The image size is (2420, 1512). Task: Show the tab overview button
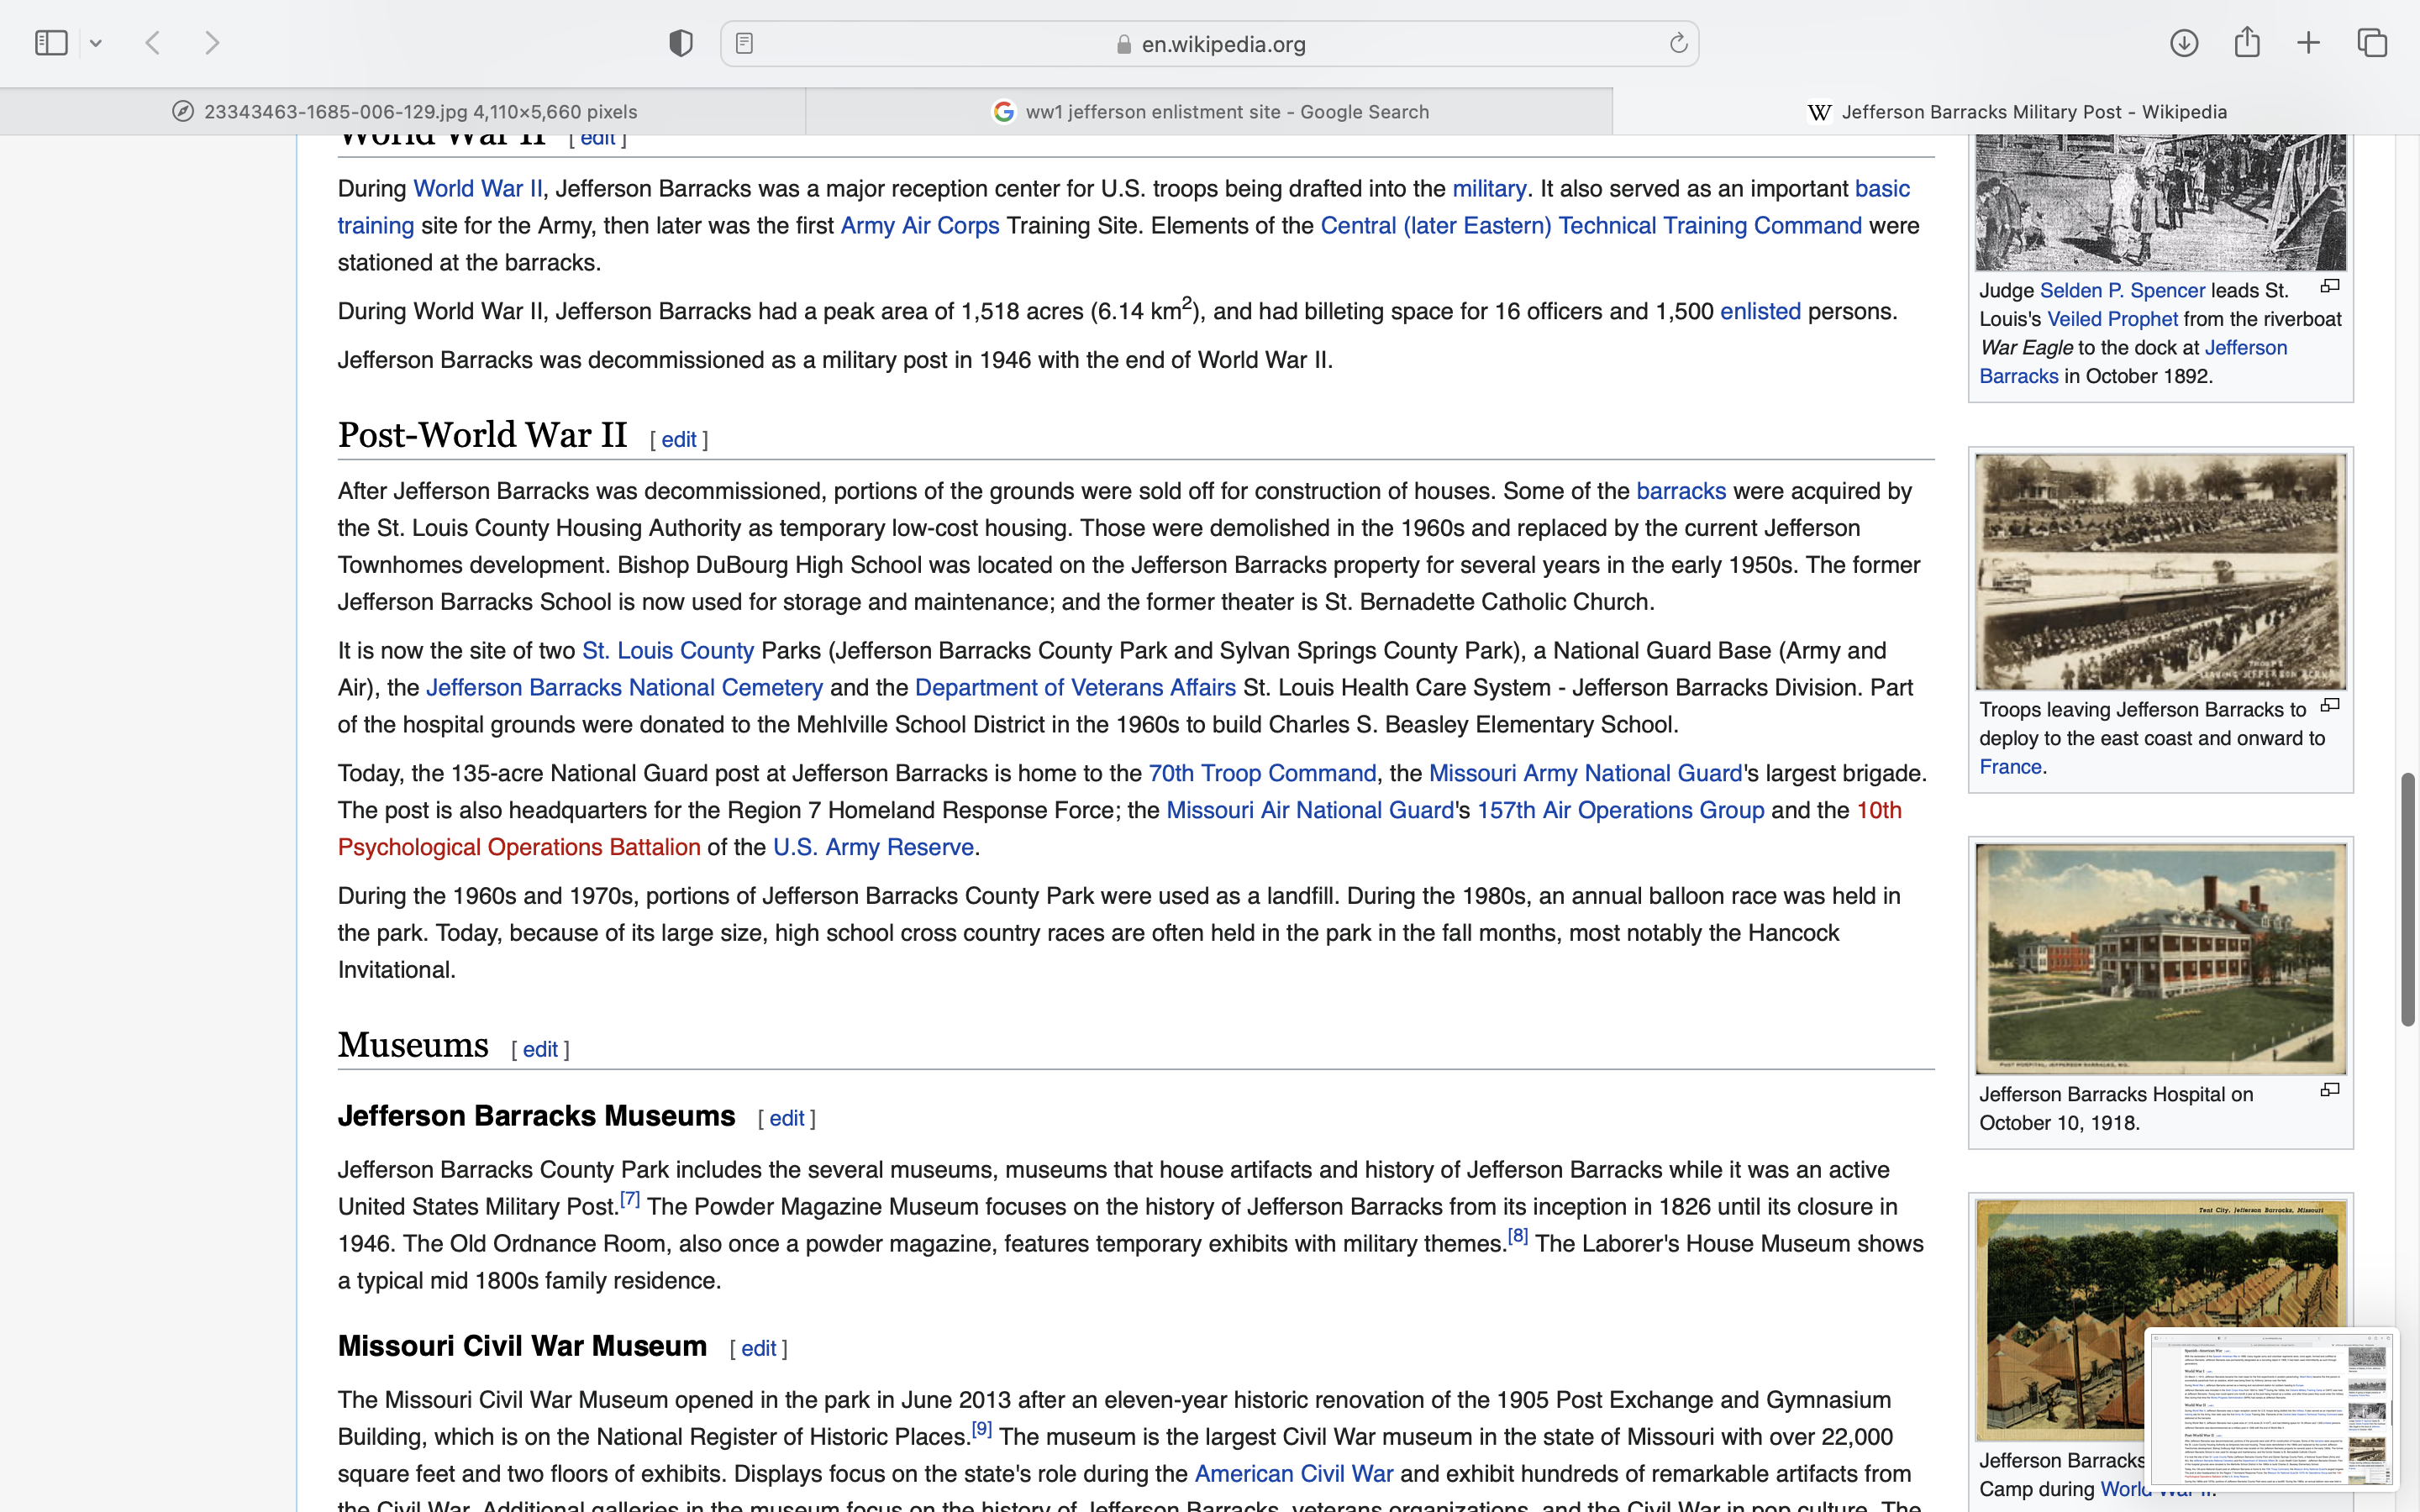click(x=2372, y=43)
